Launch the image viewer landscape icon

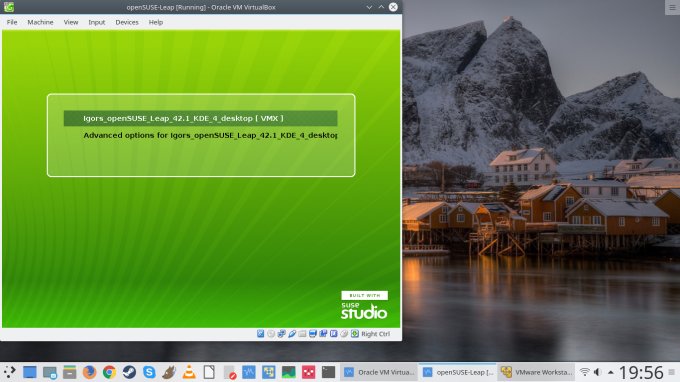(x=288, y=372)
